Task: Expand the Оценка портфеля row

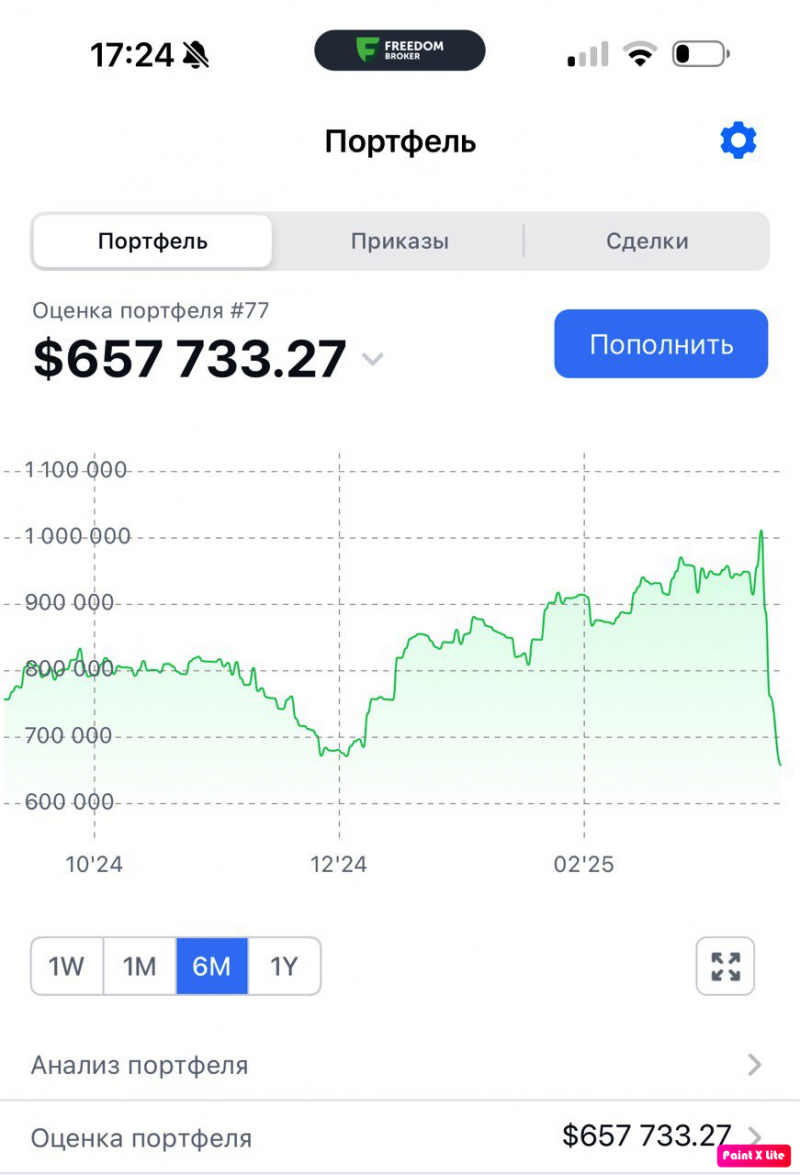Action: tap(400, 1137)
